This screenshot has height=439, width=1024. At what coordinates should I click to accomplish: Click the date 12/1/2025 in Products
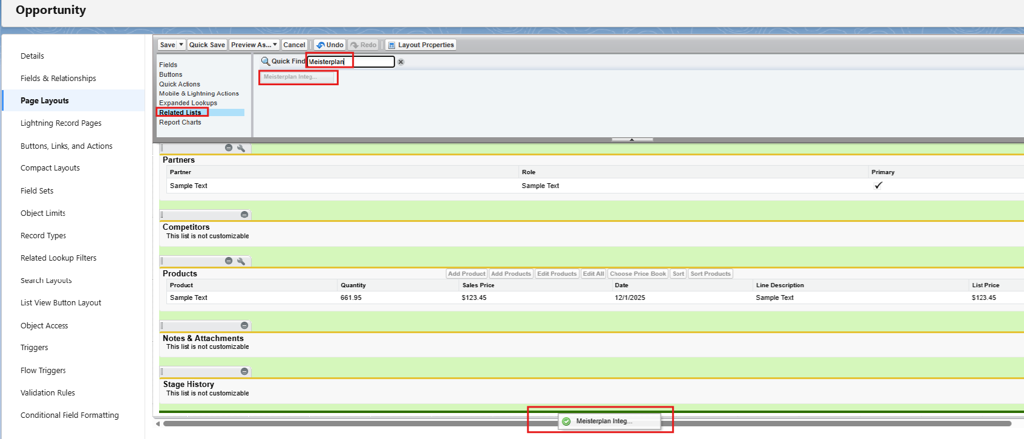(x=630, y=297)
